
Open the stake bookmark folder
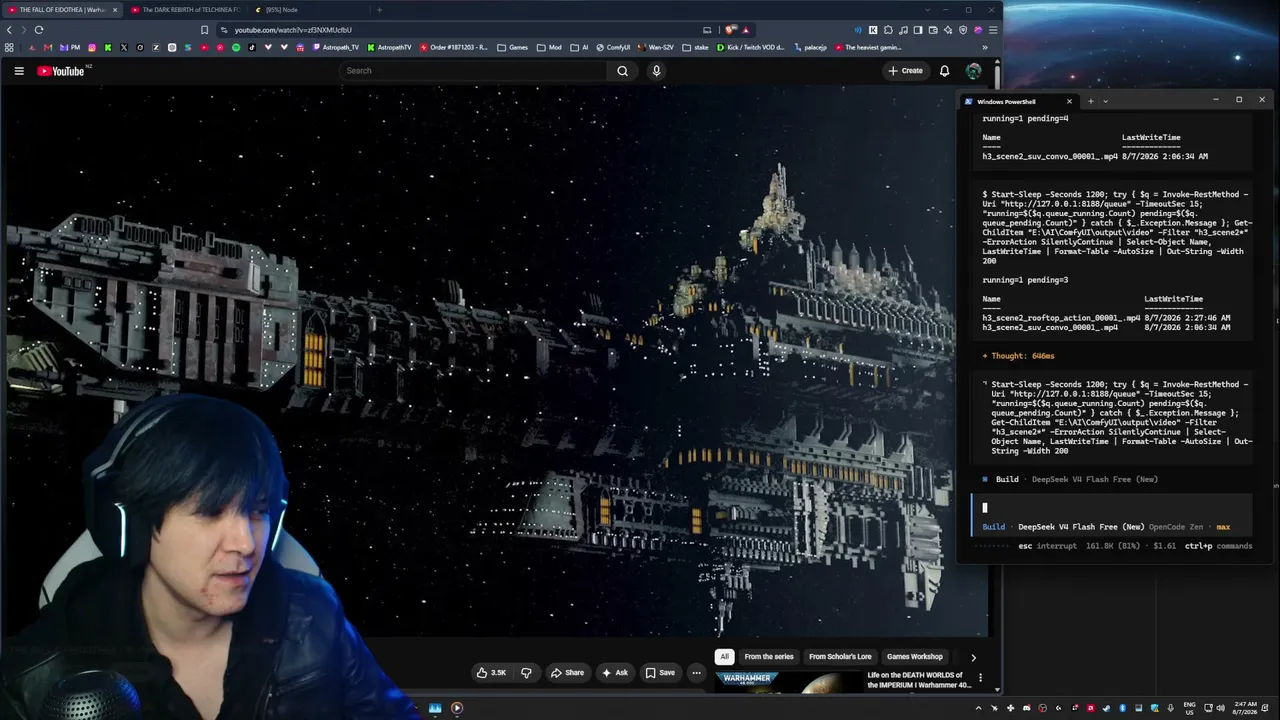click(x=695, y=47)
